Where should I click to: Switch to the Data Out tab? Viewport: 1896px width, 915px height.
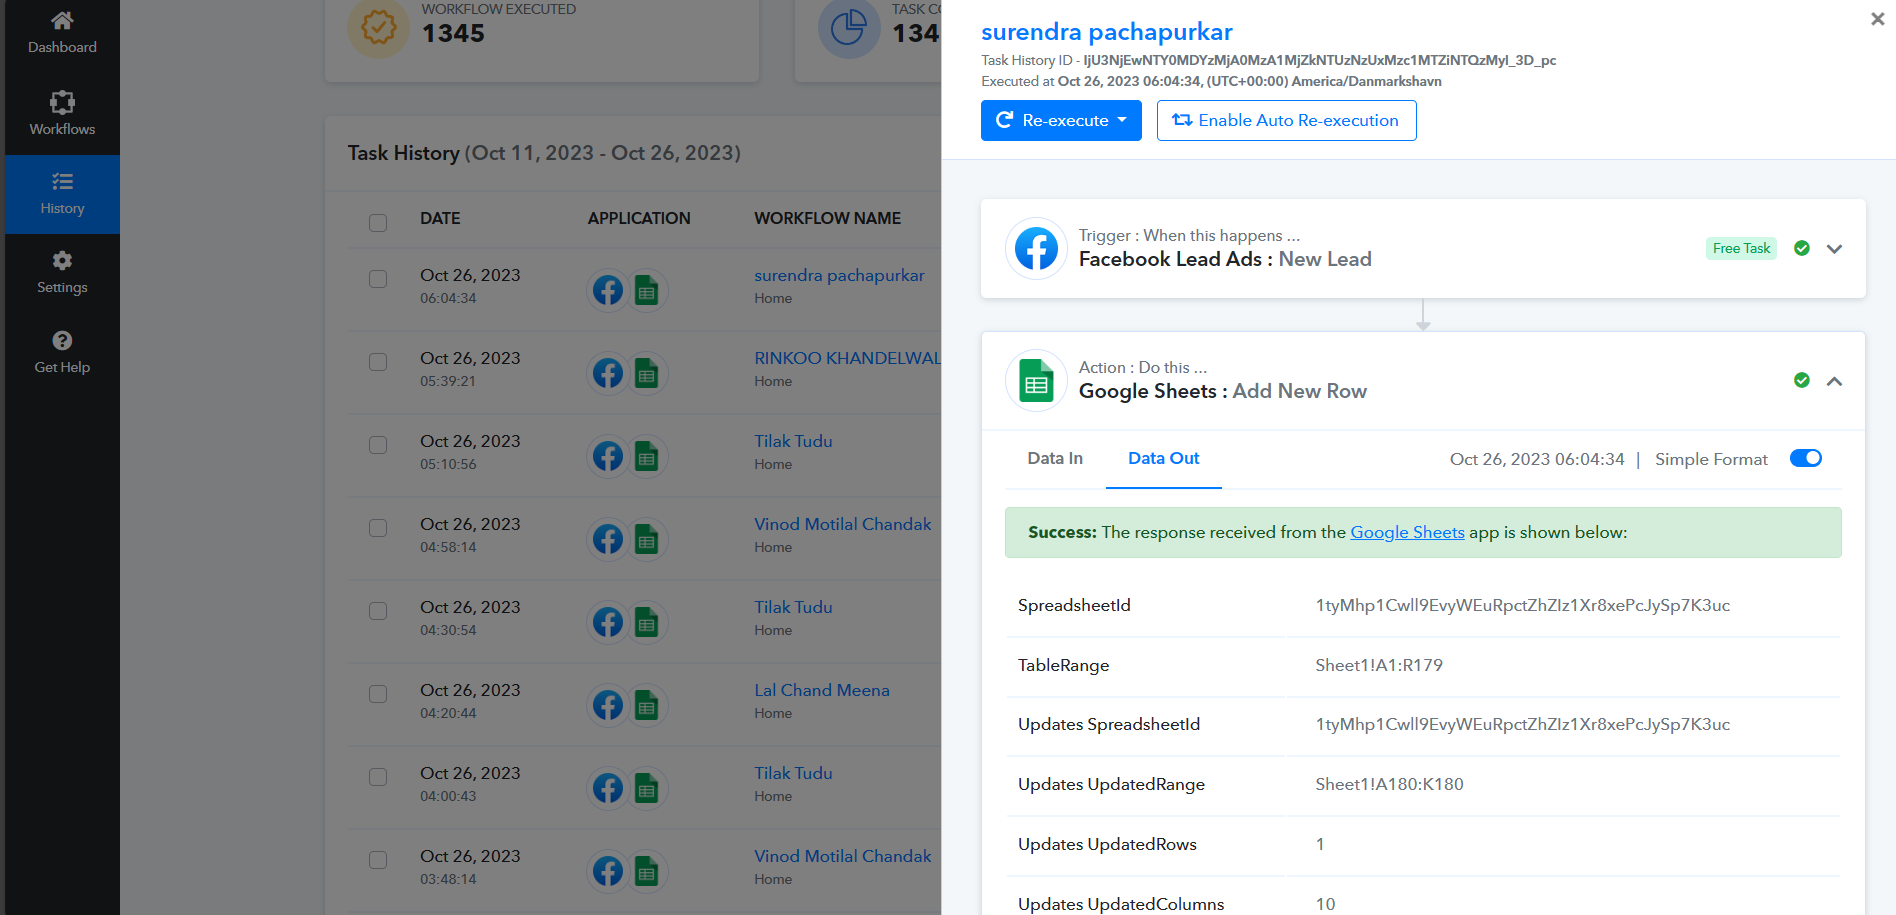tap(1163, 458)
